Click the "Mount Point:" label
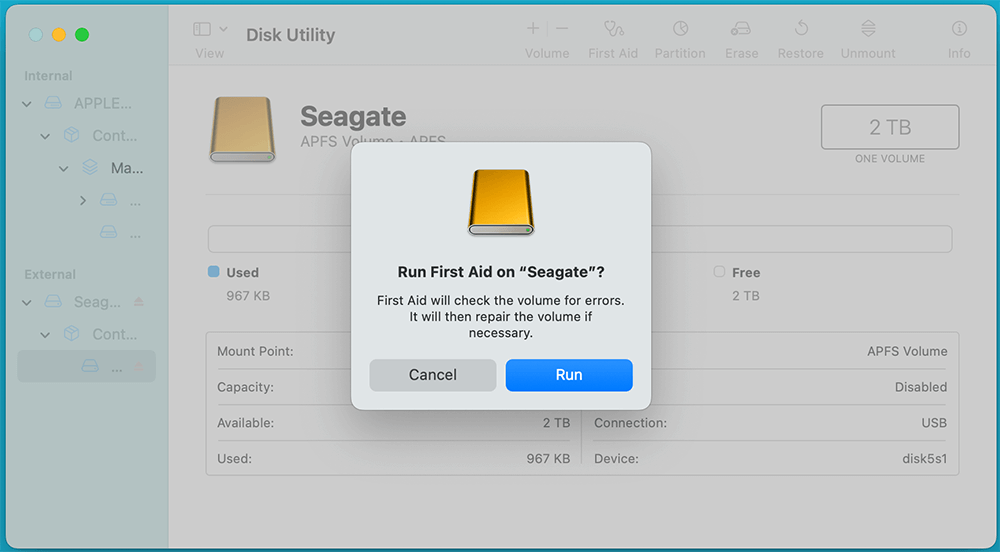This screenshot has height=552, width=1000. 255,351
